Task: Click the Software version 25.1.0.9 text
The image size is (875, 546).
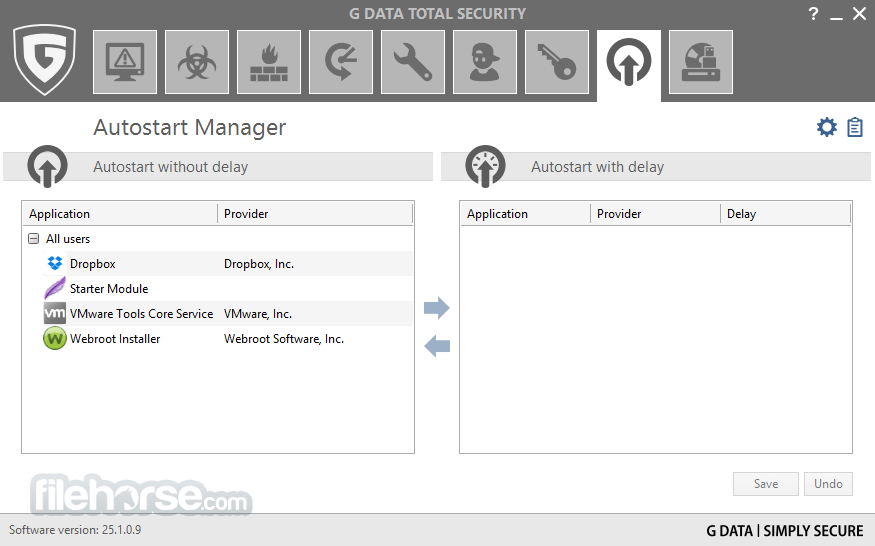Action: [75, 530]
